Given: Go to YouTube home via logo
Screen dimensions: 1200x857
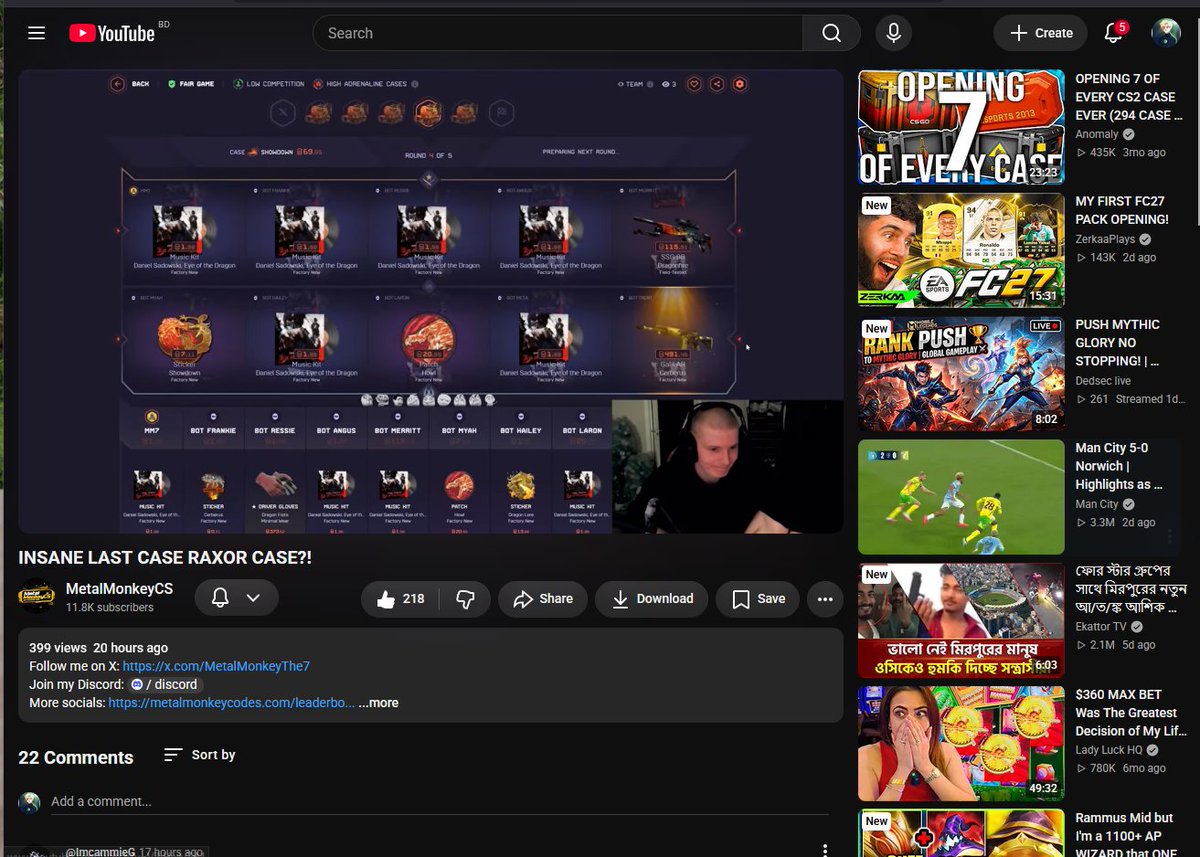Looking at the screenshot, I should click(x=112, y=33).
